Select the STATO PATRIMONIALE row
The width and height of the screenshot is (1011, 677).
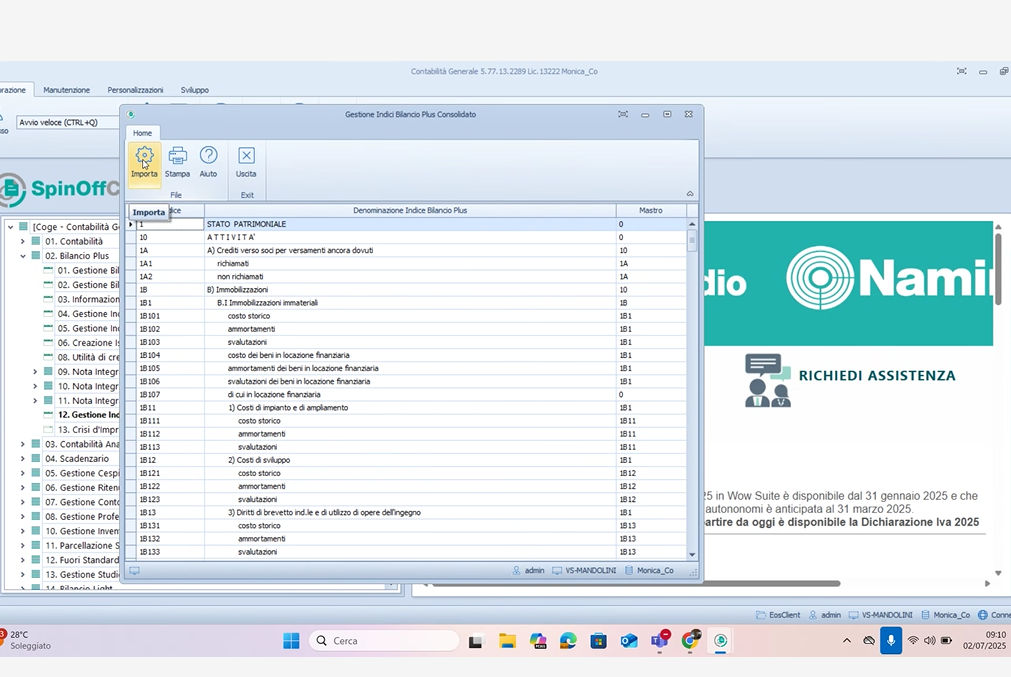click(x=411, y=224)
